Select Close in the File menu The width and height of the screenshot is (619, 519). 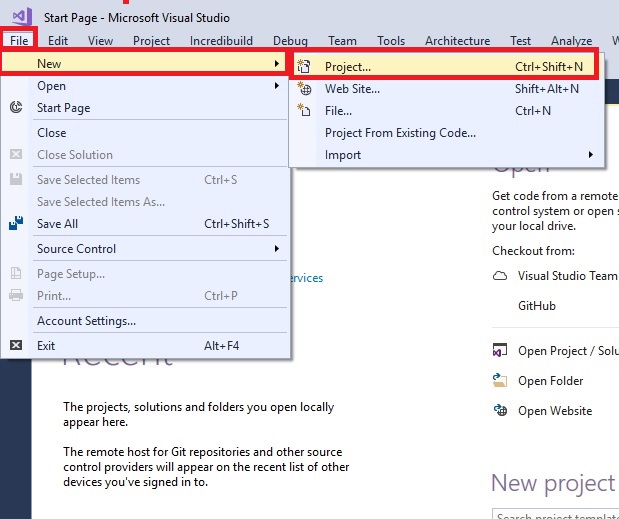coord(144,132)
